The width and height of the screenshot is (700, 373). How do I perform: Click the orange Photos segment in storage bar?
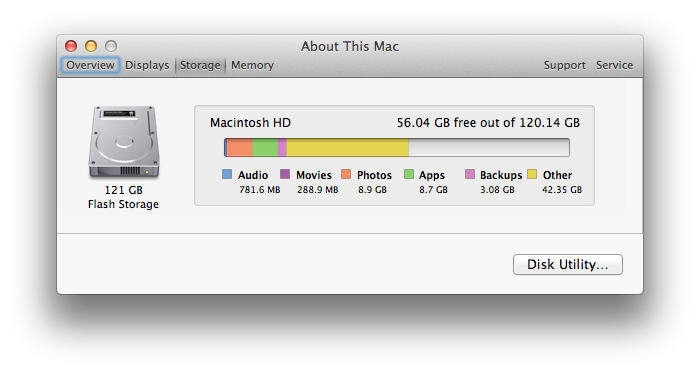click(240, 148)
